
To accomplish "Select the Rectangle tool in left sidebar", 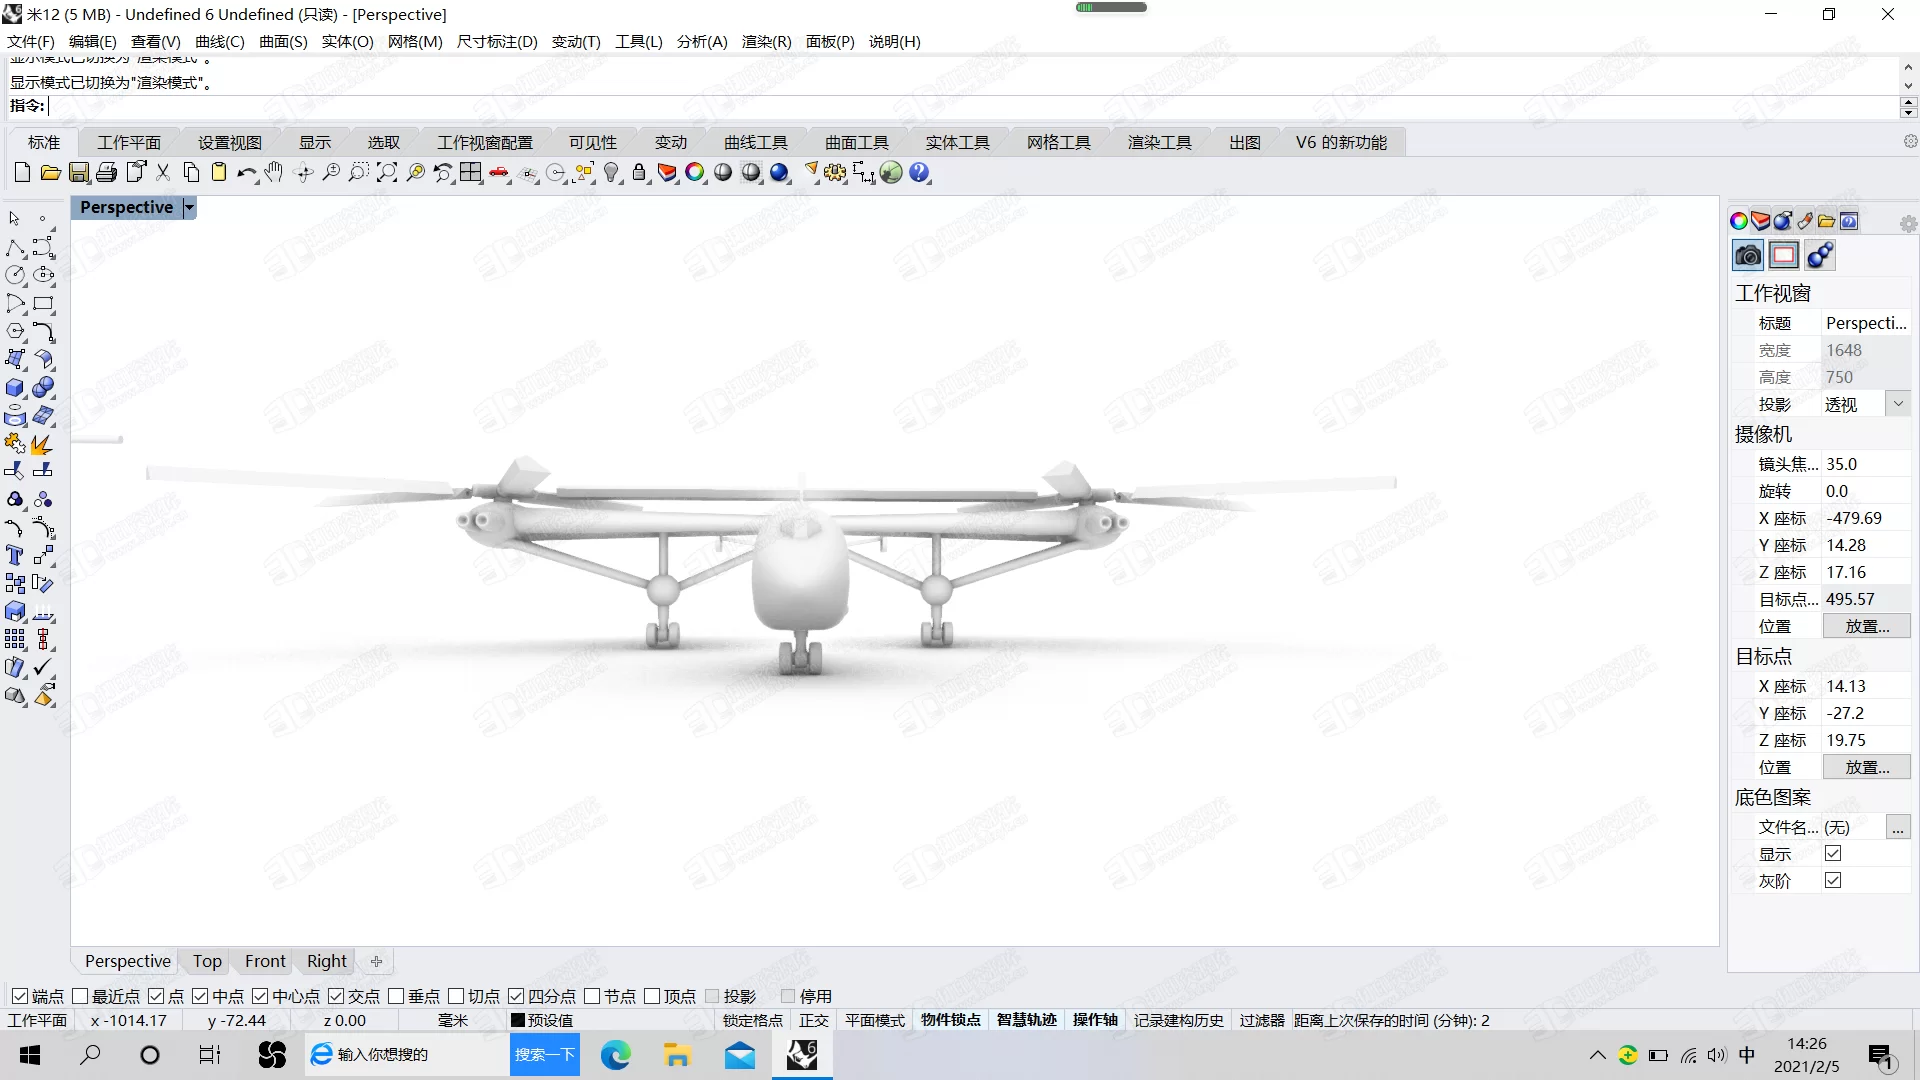I will pos(43,303).
